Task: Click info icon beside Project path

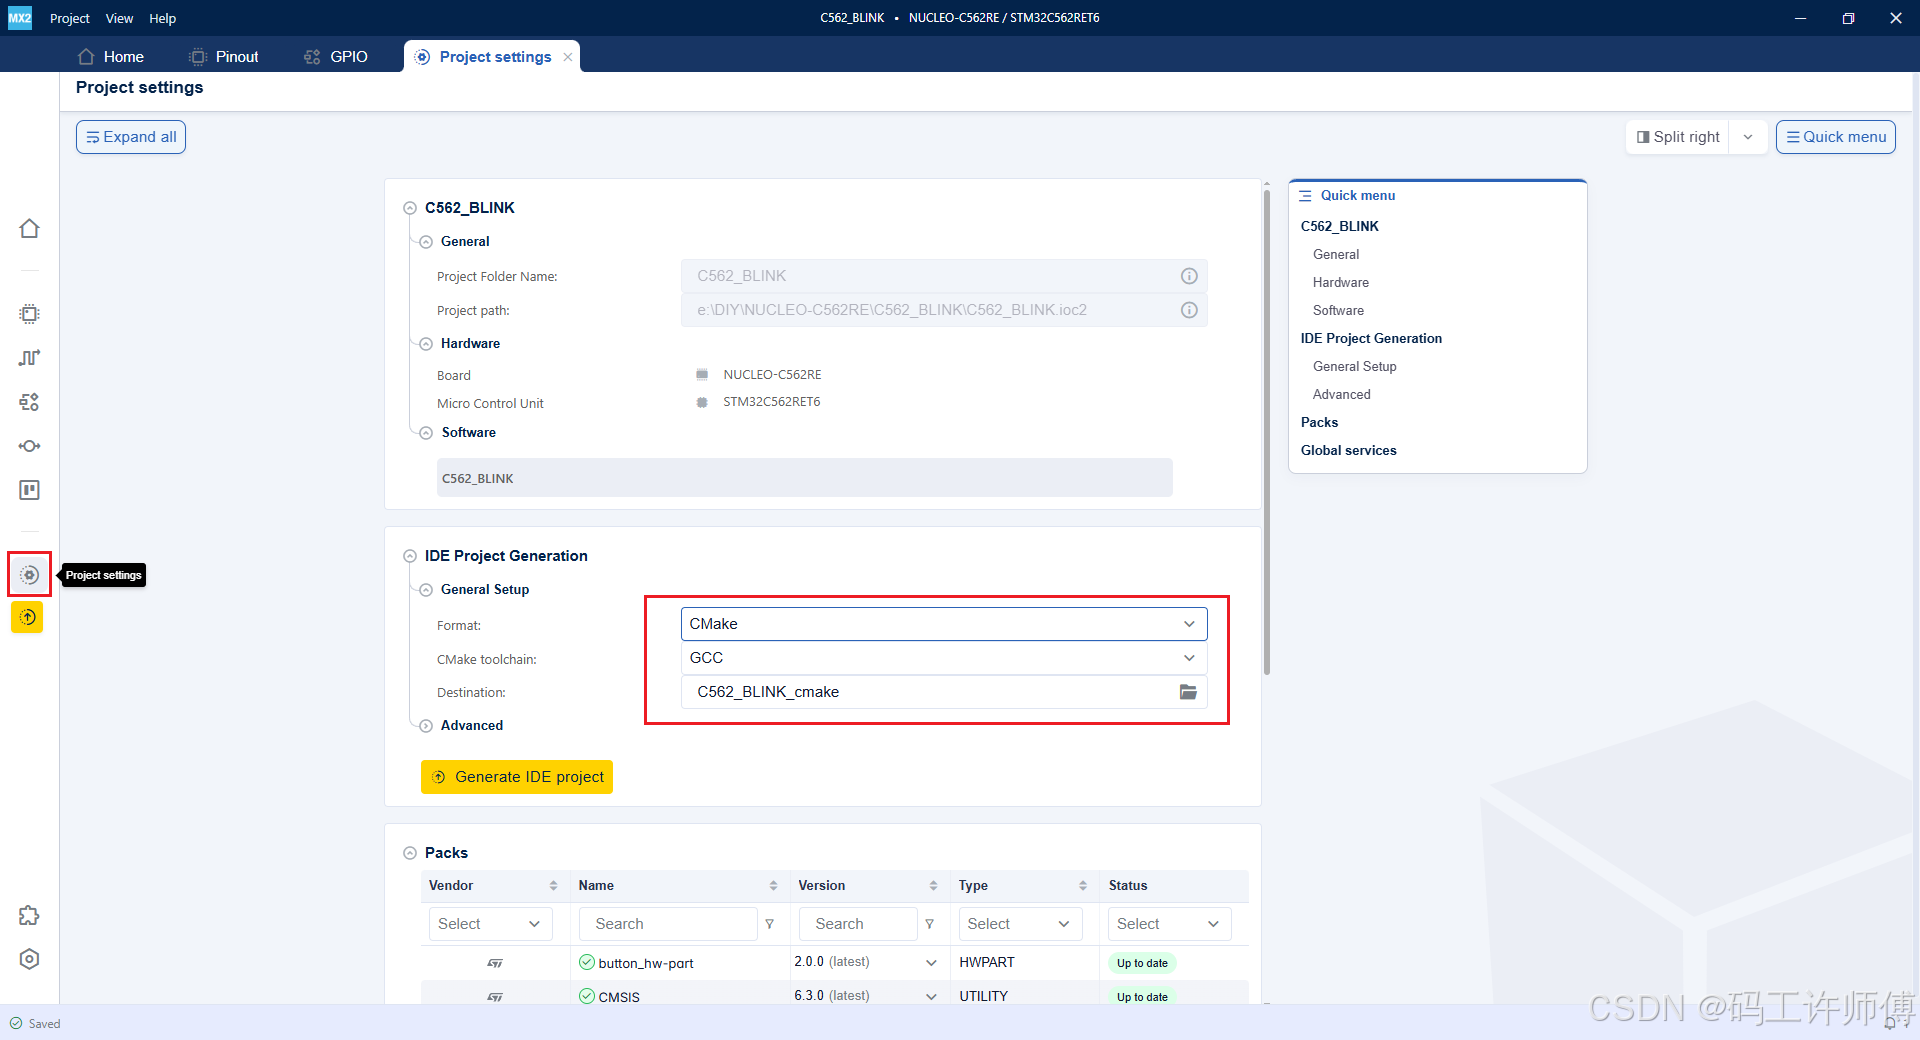Action: click(1189, 310)
